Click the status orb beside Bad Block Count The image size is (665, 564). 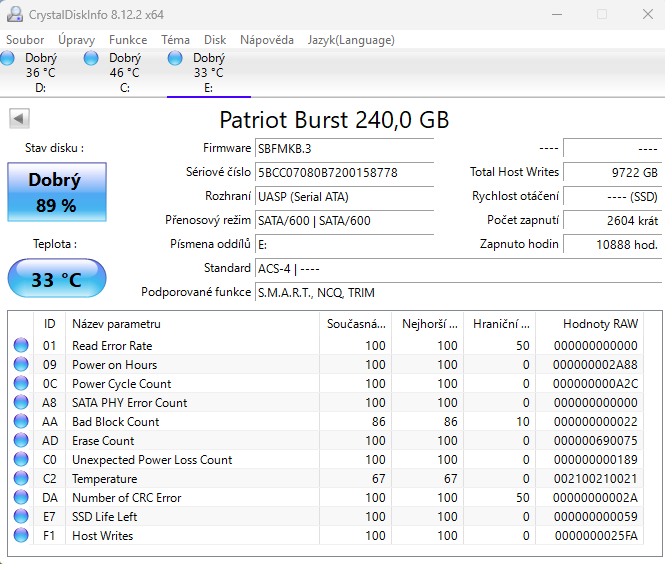pyautogui.click(x=21, y=422)
